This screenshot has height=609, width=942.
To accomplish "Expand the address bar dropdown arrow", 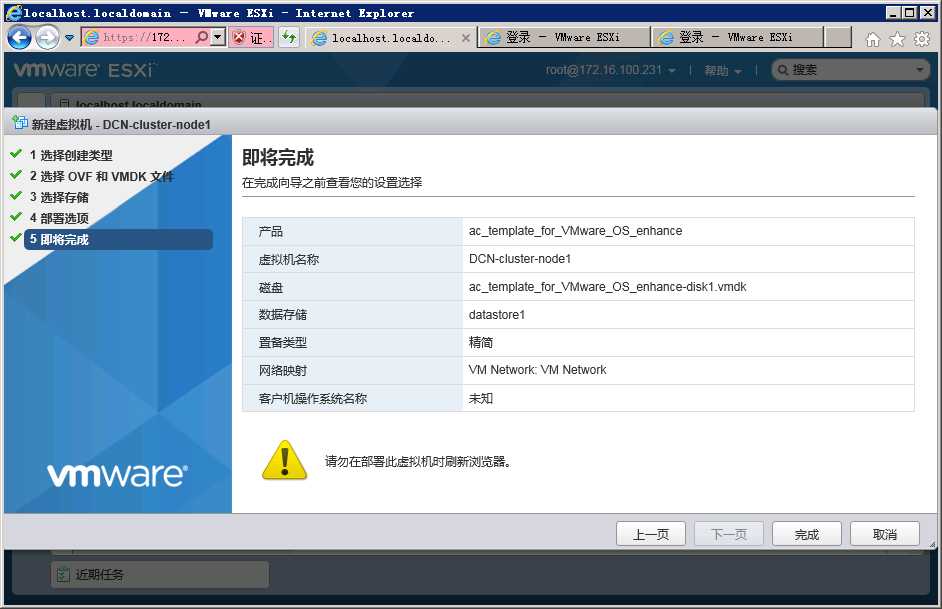I will click(x=218, y=37).
